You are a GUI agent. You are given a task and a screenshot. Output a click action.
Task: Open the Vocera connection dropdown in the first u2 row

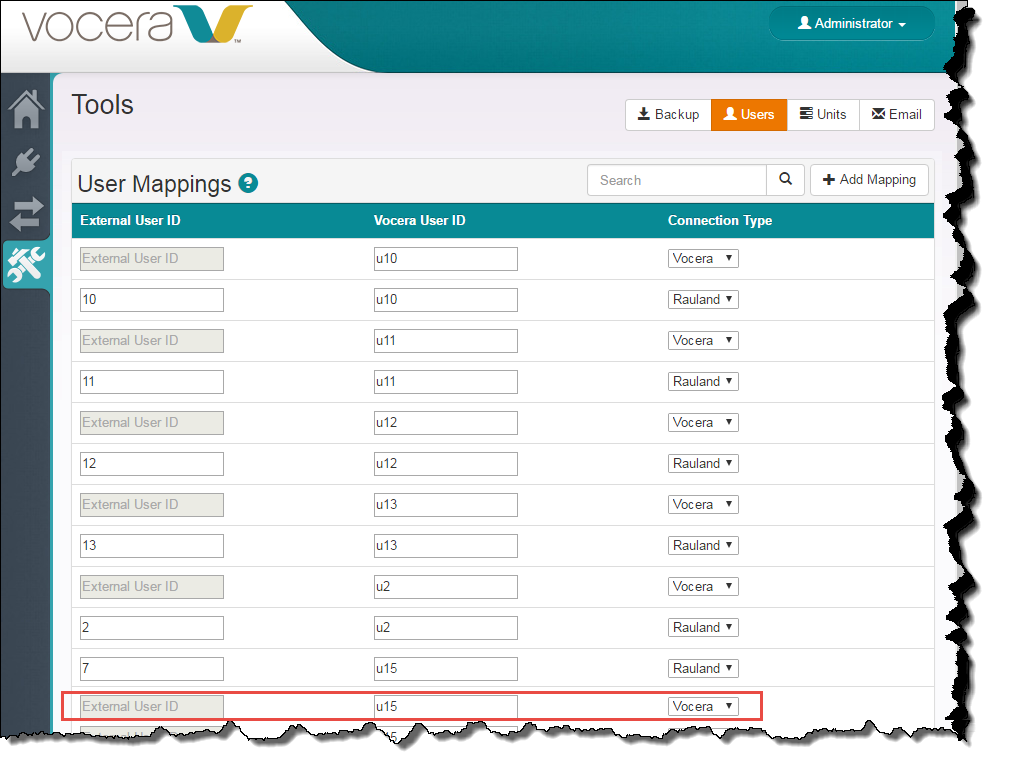click(703, 586)
